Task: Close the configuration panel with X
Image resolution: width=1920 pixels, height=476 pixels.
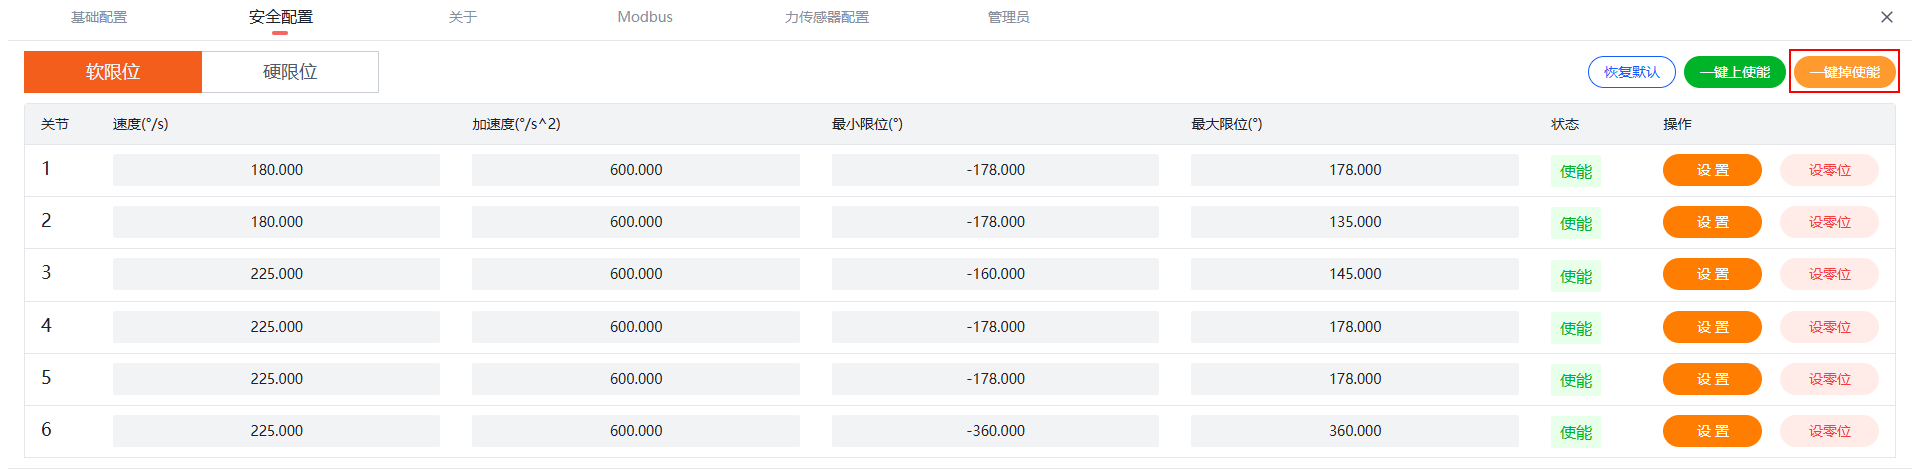Action: point(1886,17)
